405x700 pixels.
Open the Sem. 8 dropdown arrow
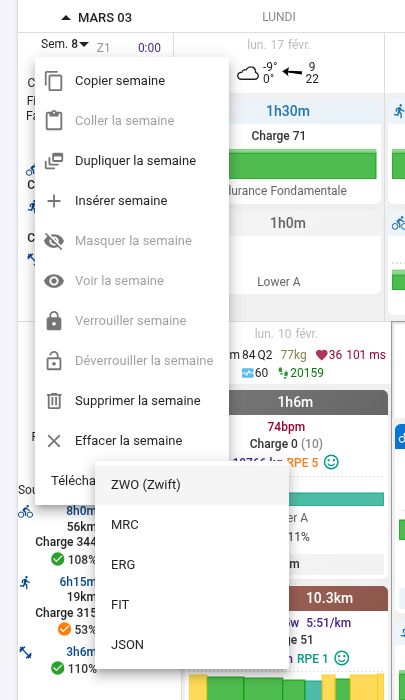click(84, 44)
